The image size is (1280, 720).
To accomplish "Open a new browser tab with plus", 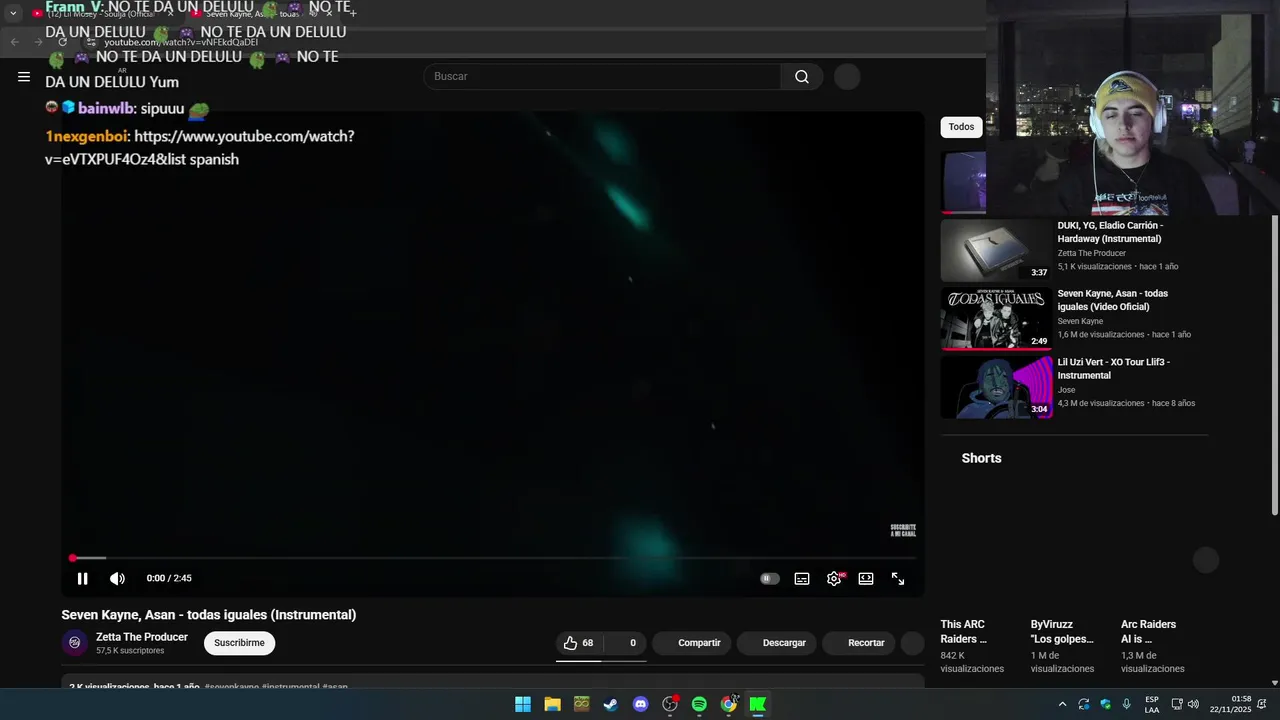I will 352,13.
